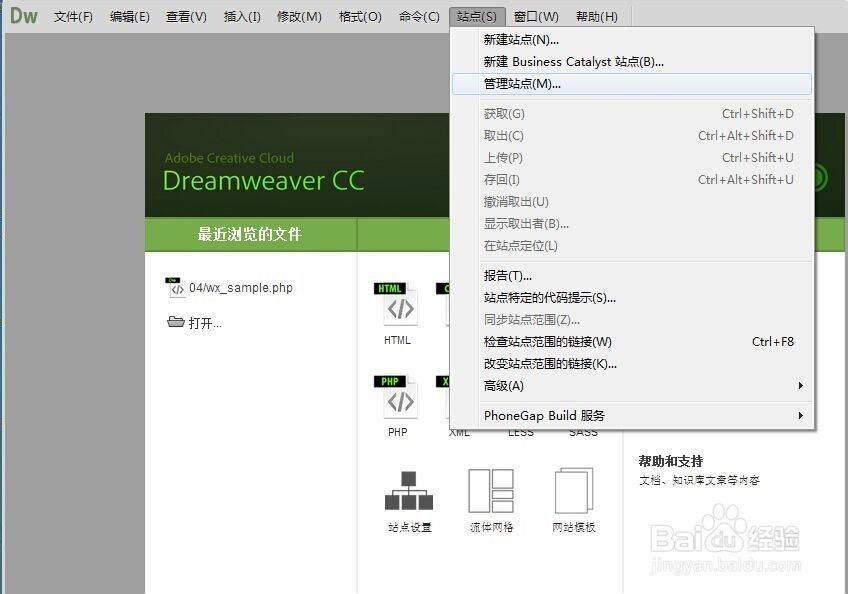Click the 最近浏览的文件 column header
The height and width of the screenshot is (594, 848).
(x=250, y=234)
